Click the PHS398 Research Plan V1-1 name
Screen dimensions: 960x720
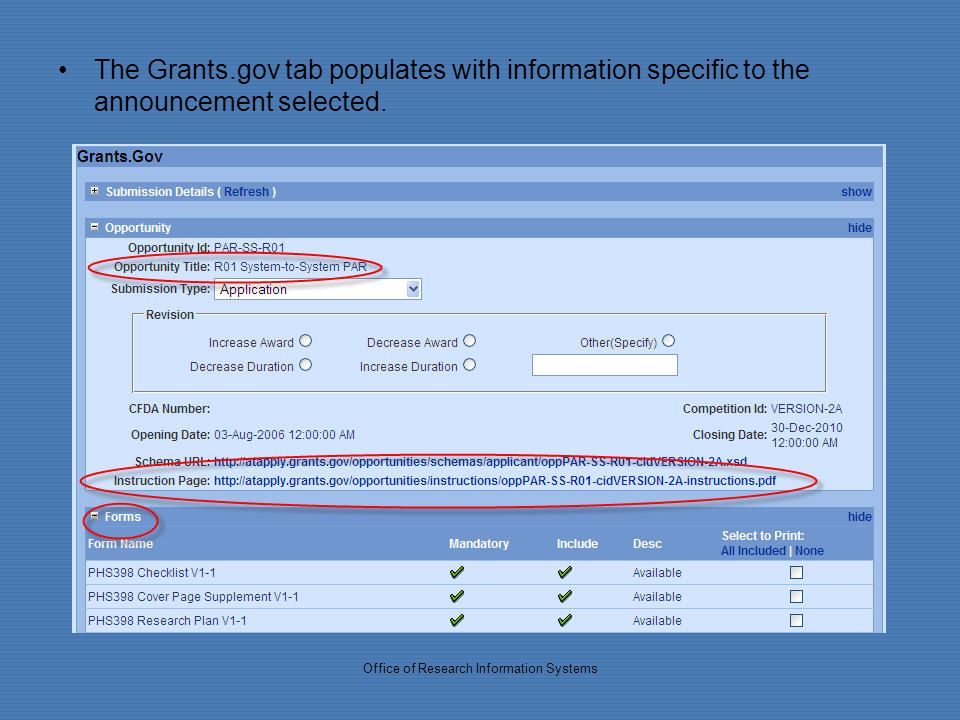point(167,620)
